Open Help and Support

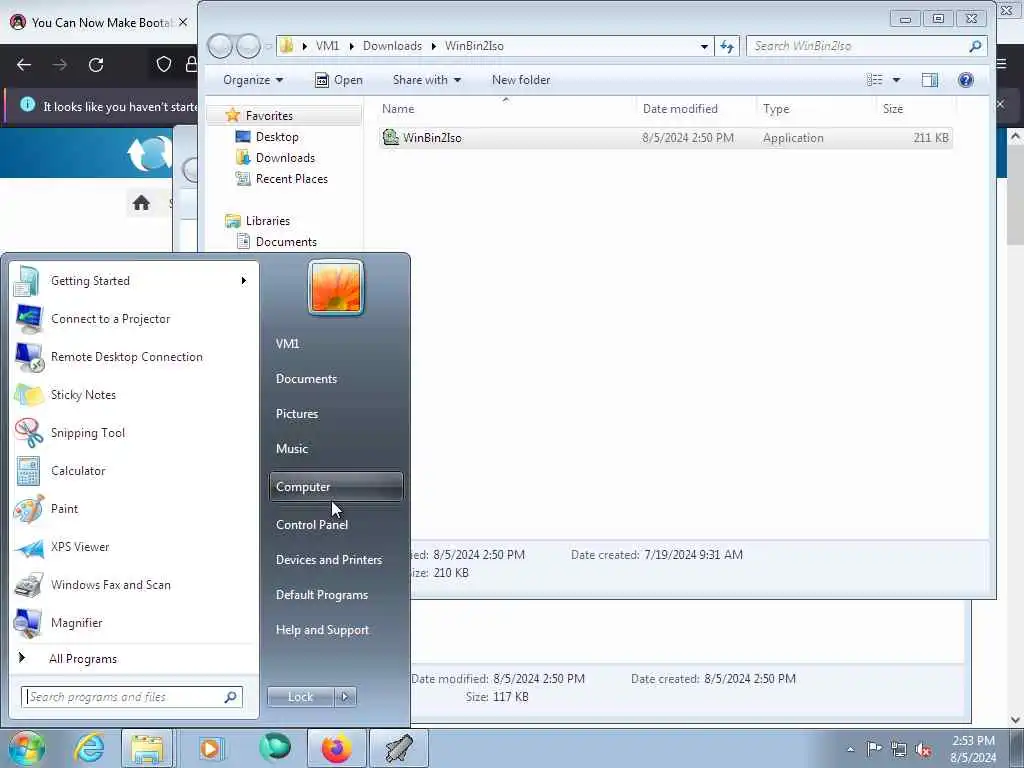point(322,630)
